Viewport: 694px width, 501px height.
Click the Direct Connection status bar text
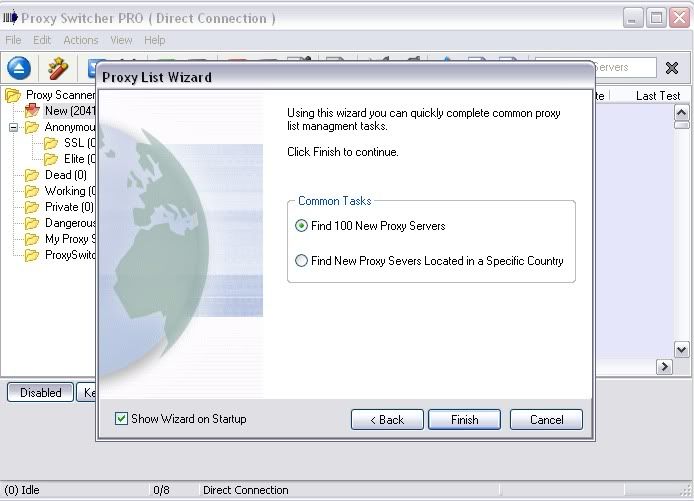[x=246, y=490]
